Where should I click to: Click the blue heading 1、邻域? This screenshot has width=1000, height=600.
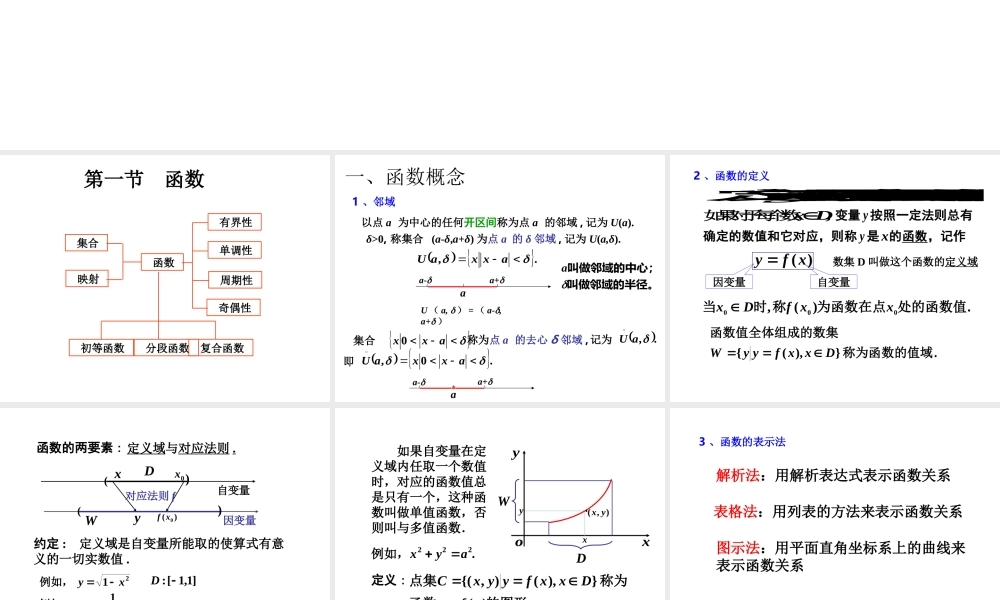pos(374,201)
